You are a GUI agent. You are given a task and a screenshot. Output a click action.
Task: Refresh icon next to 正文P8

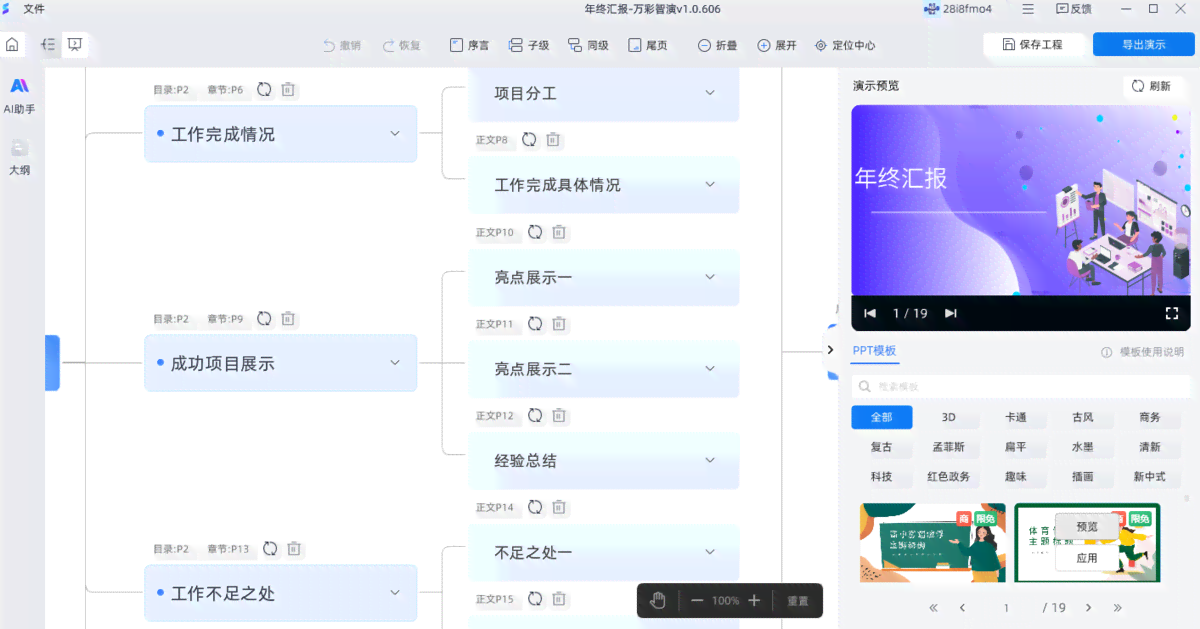tap(529, 140)
